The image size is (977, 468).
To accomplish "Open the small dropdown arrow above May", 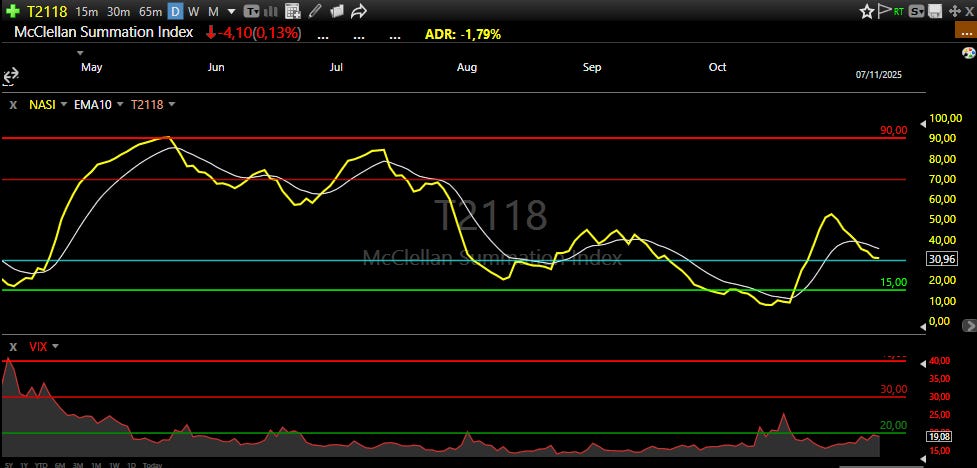I will pyautogui.click(x=80, y=53).
